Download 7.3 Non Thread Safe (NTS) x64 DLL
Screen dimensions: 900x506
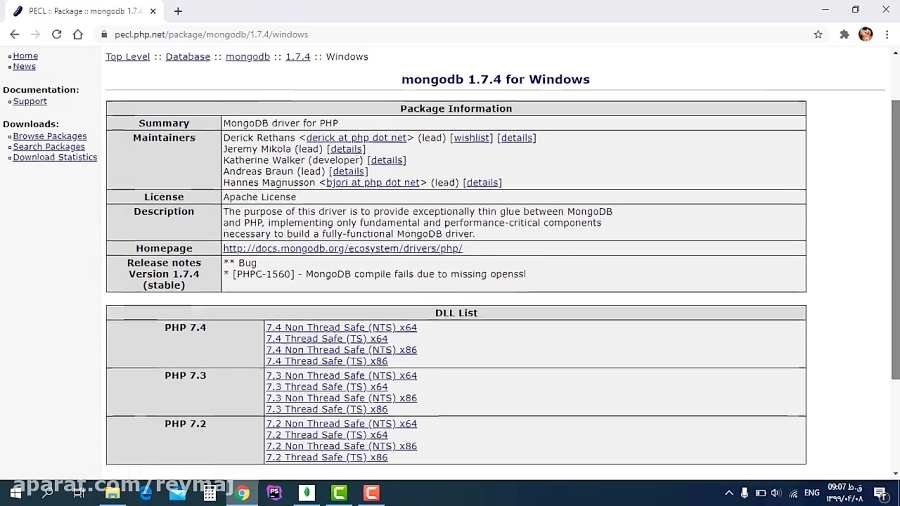point(341,376)
